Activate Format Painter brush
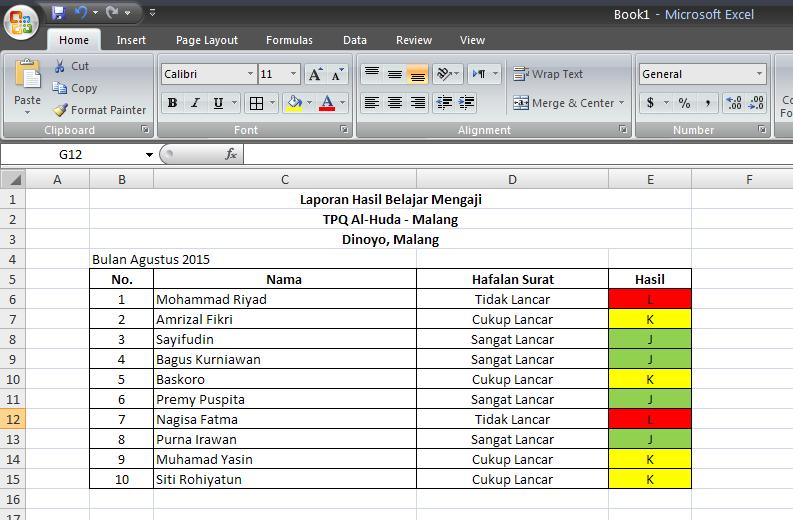Screen dimensions: 793x520 coord(99,110)
